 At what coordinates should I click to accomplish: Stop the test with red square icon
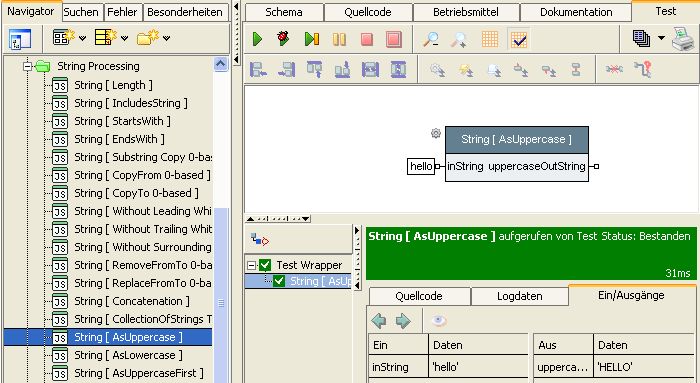367,39
